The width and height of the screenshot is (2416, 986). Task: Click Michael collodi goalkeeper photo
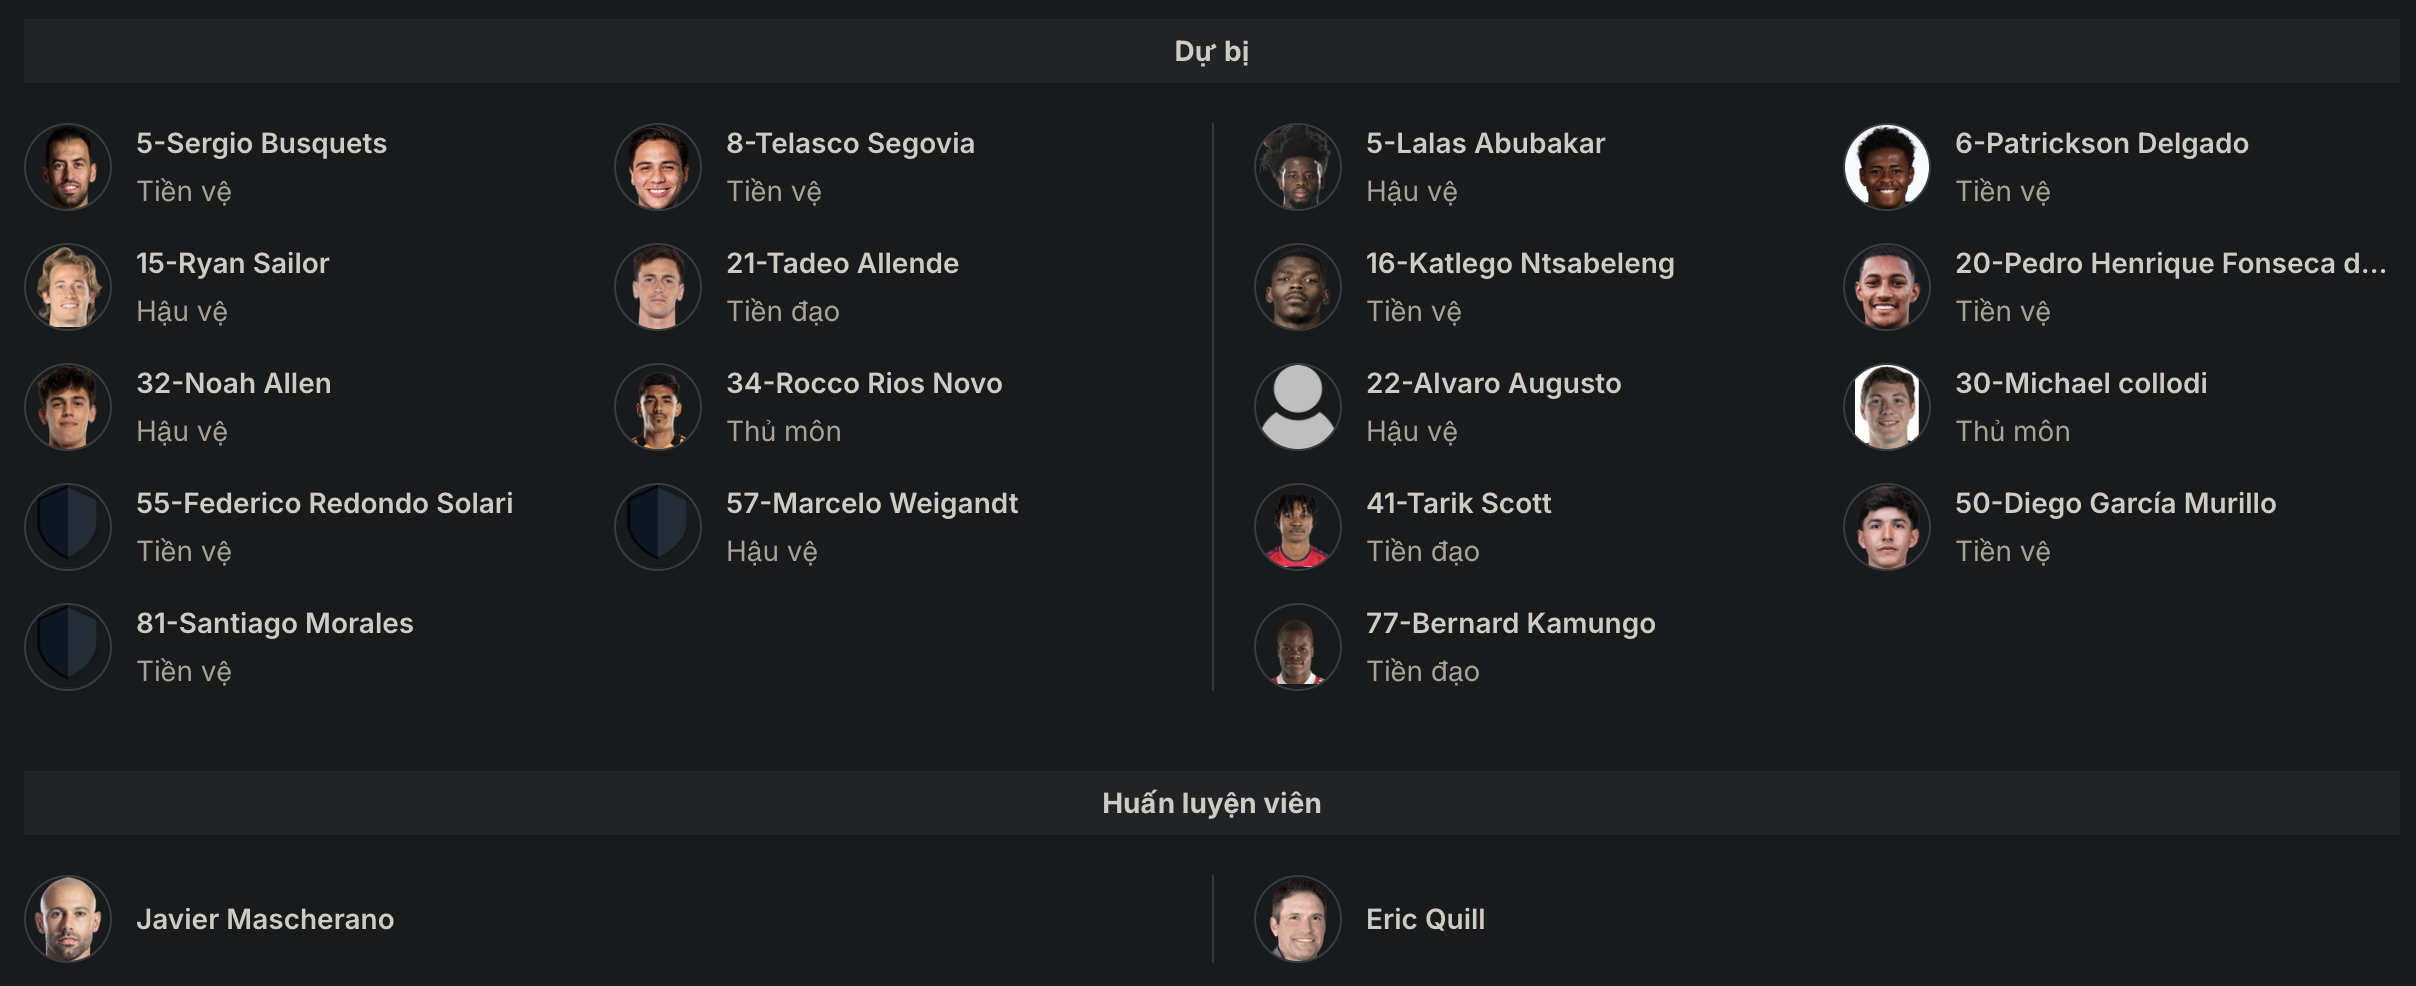coord(1887,407)
